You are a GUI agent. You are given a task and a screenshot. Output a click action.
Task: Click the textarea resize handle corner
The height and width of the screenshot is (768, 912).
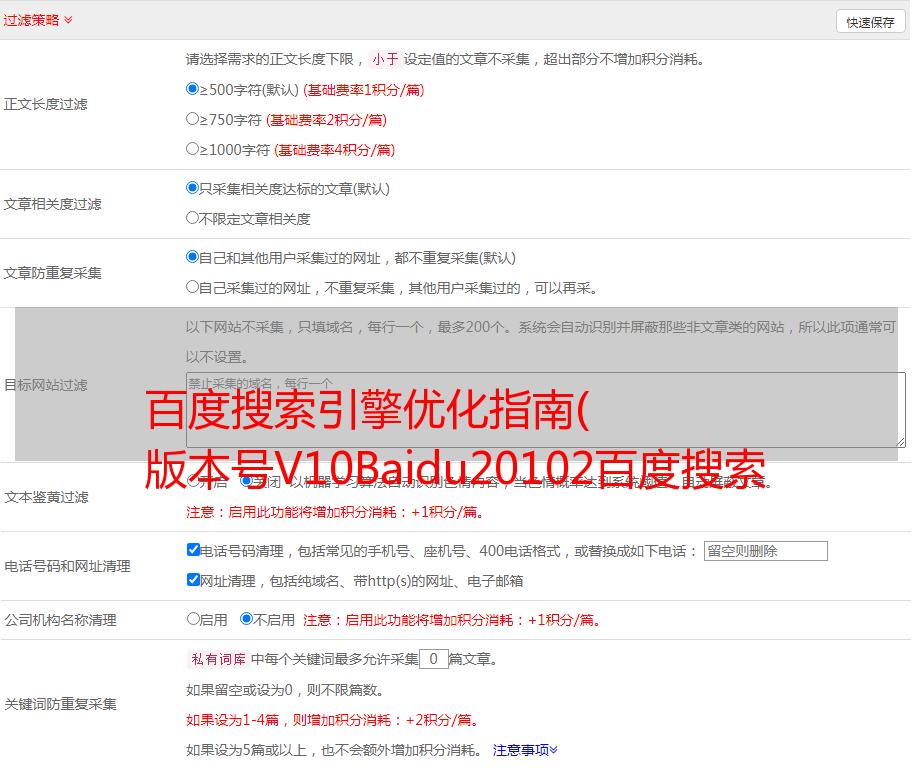pos(900,442)
